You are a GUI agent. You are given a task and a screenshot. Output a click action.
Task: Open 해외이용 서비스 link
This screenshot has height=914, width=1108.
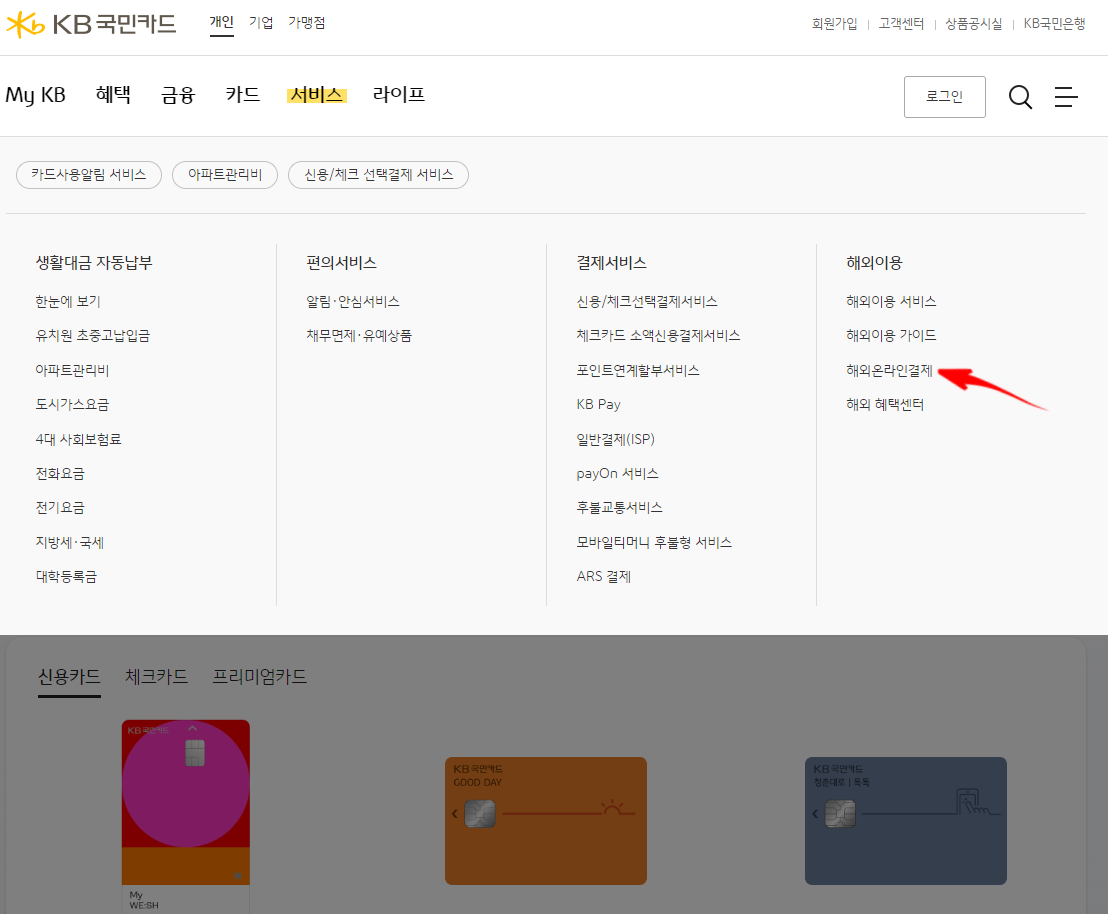click(x=891, y=302)
